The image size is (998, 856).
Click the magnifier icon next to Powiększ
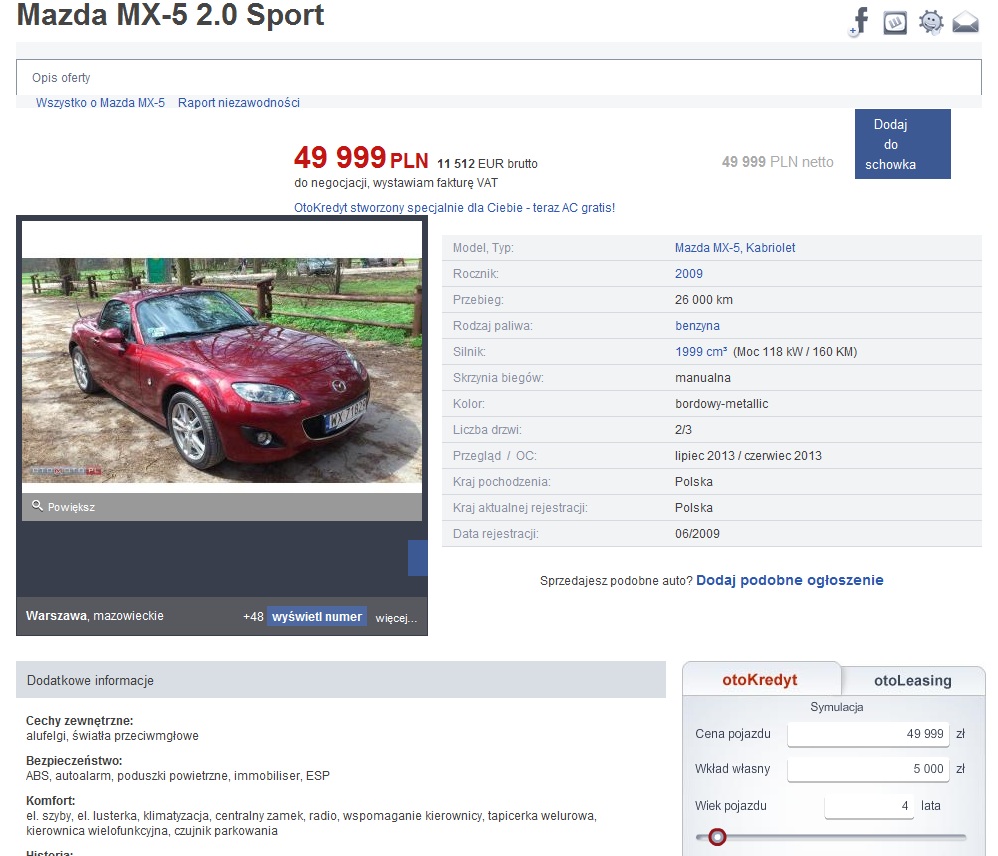pyautogui.click(x=37, y=505)
